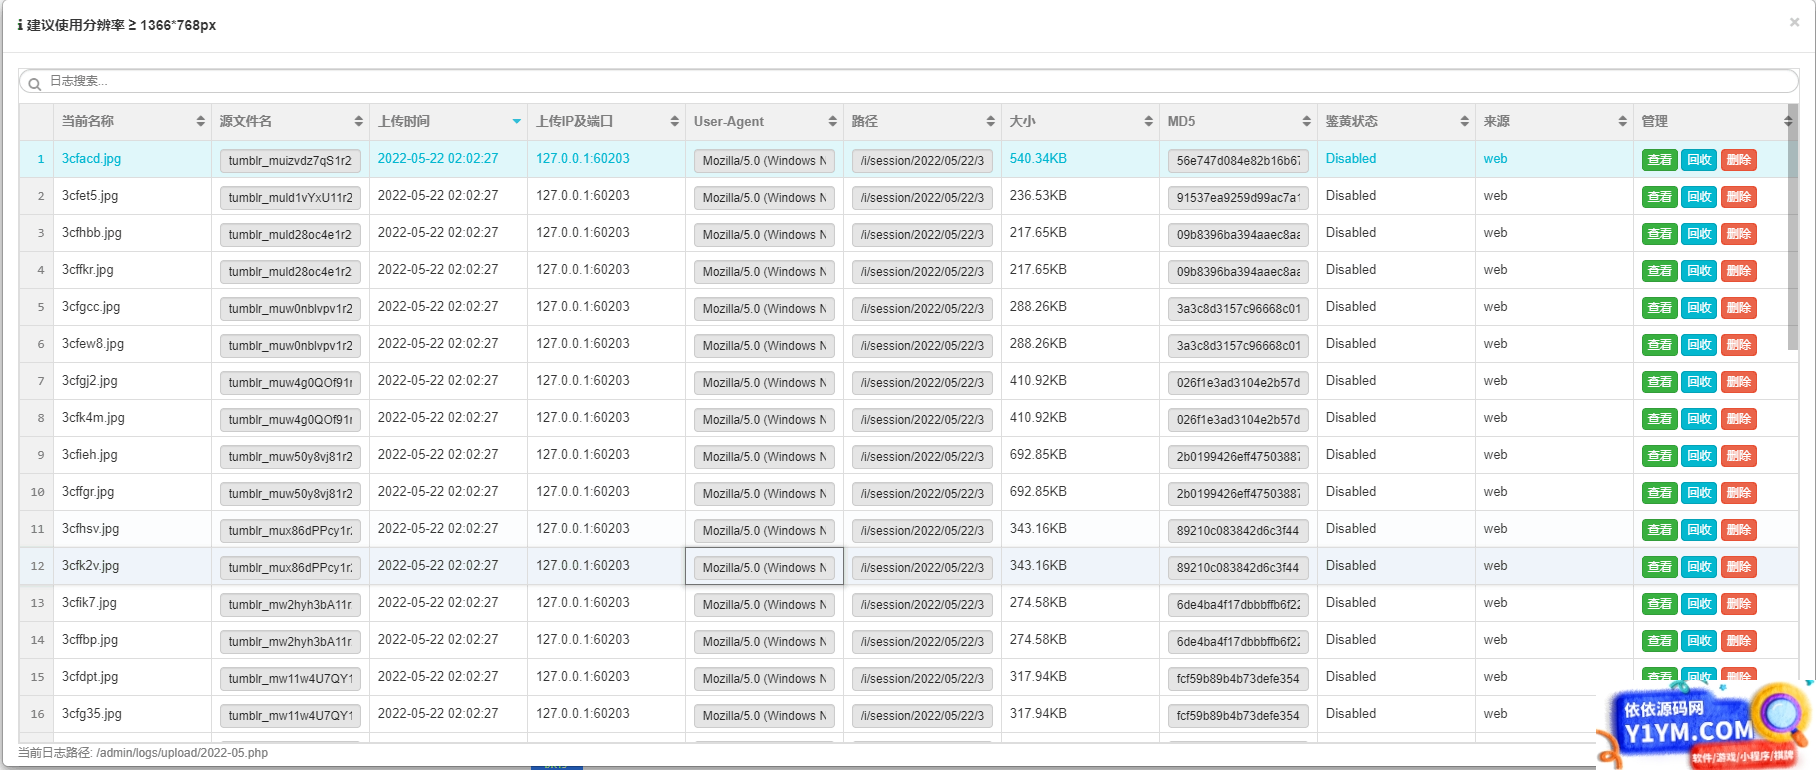Select file name 3cfhsv.jpg
Screen dimensions: 1816x770
(x=90, y=529)
